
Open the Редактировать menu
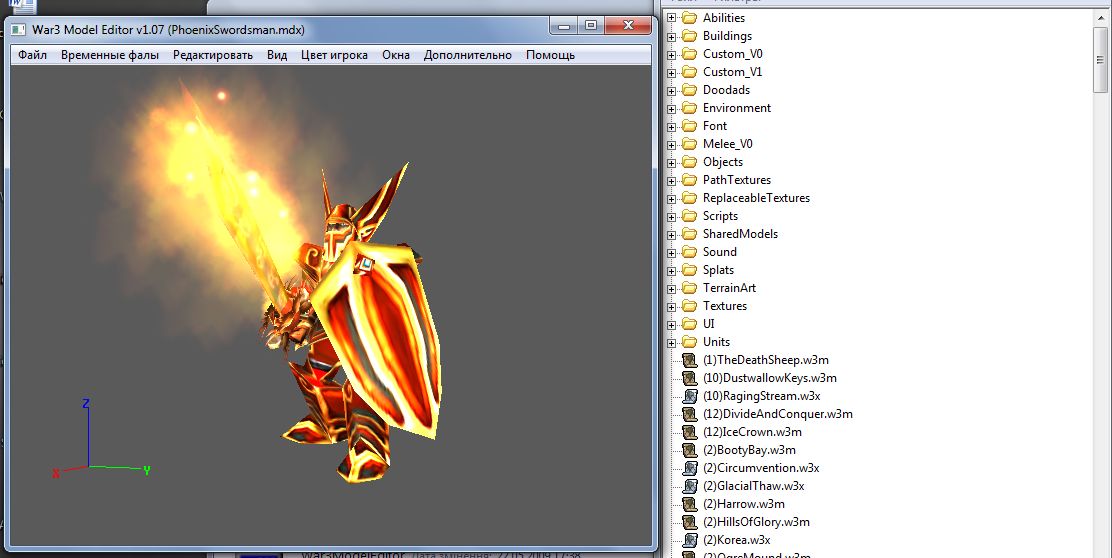(x=213, y=55)
